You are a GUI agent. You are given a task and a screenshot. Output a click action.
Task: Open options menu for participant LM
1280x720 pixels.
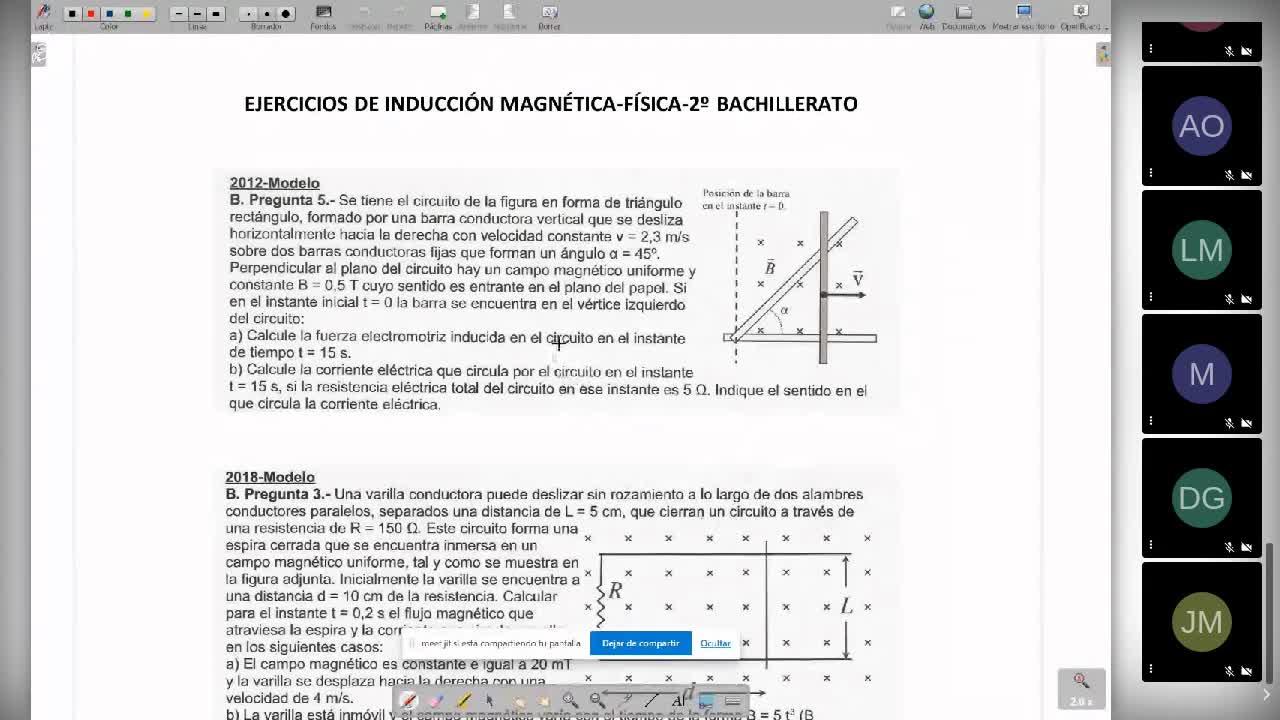coord(1151,297)
